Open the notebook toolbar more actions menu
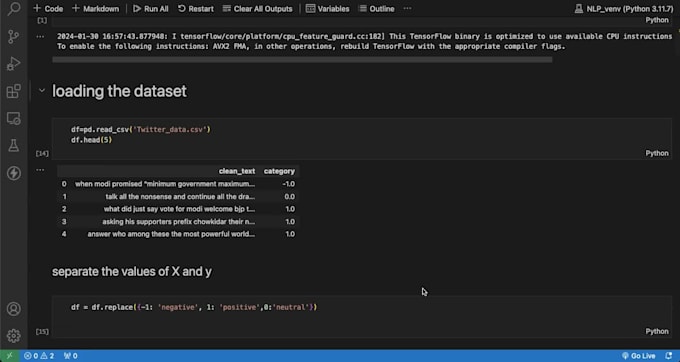680x362 pixels. tap(407, 9)
